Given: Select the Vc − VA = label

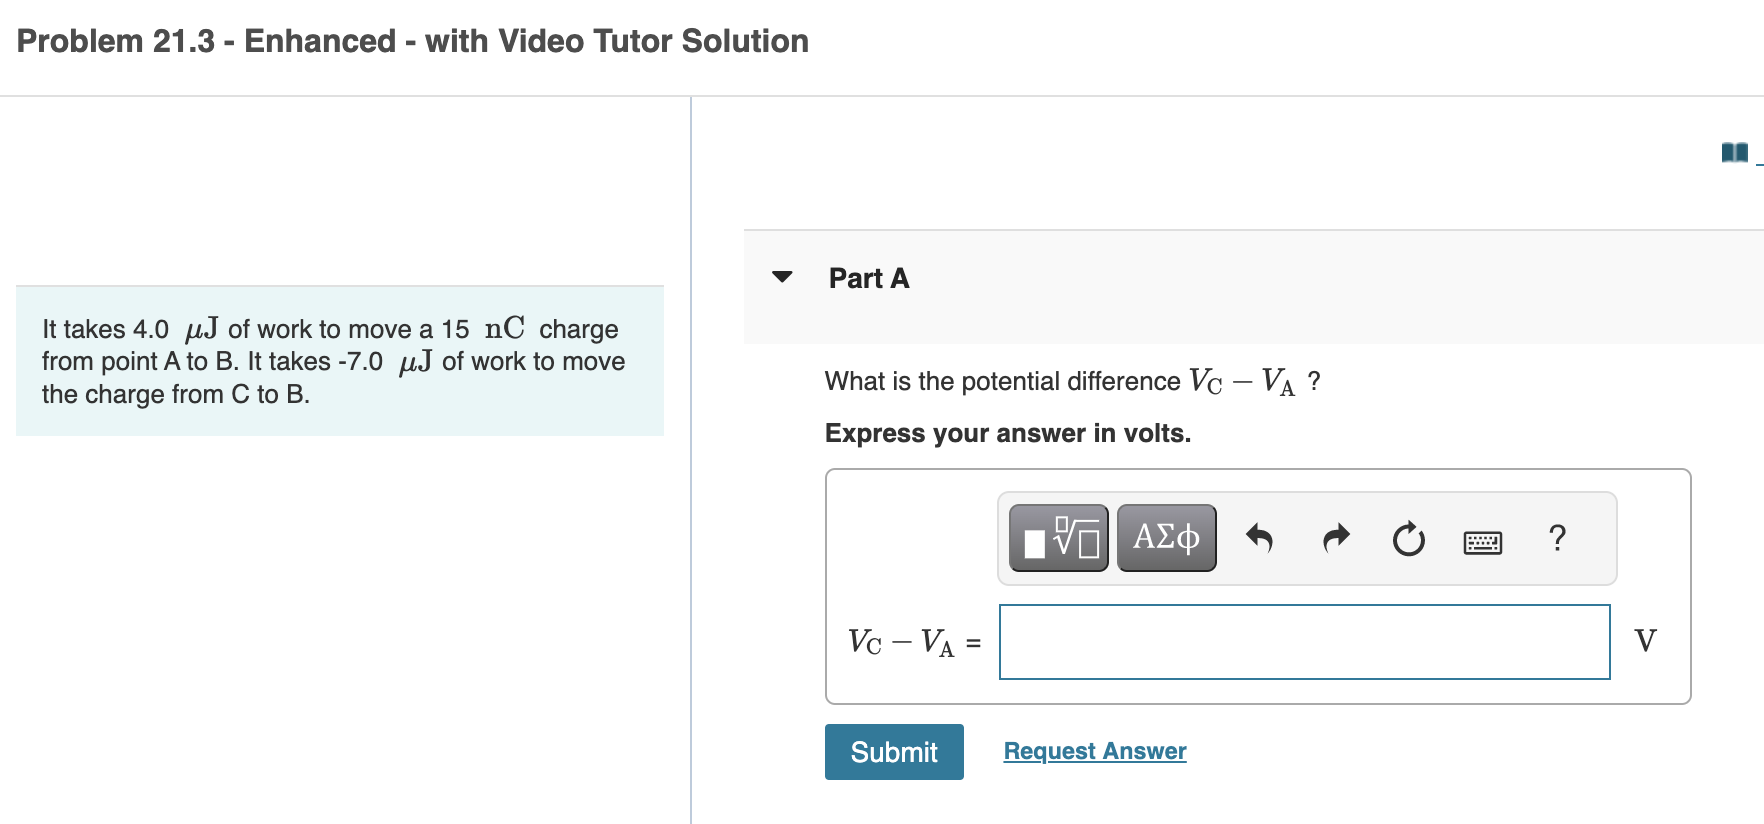Looking at the screenshot, I should click(x=914, y=642).
